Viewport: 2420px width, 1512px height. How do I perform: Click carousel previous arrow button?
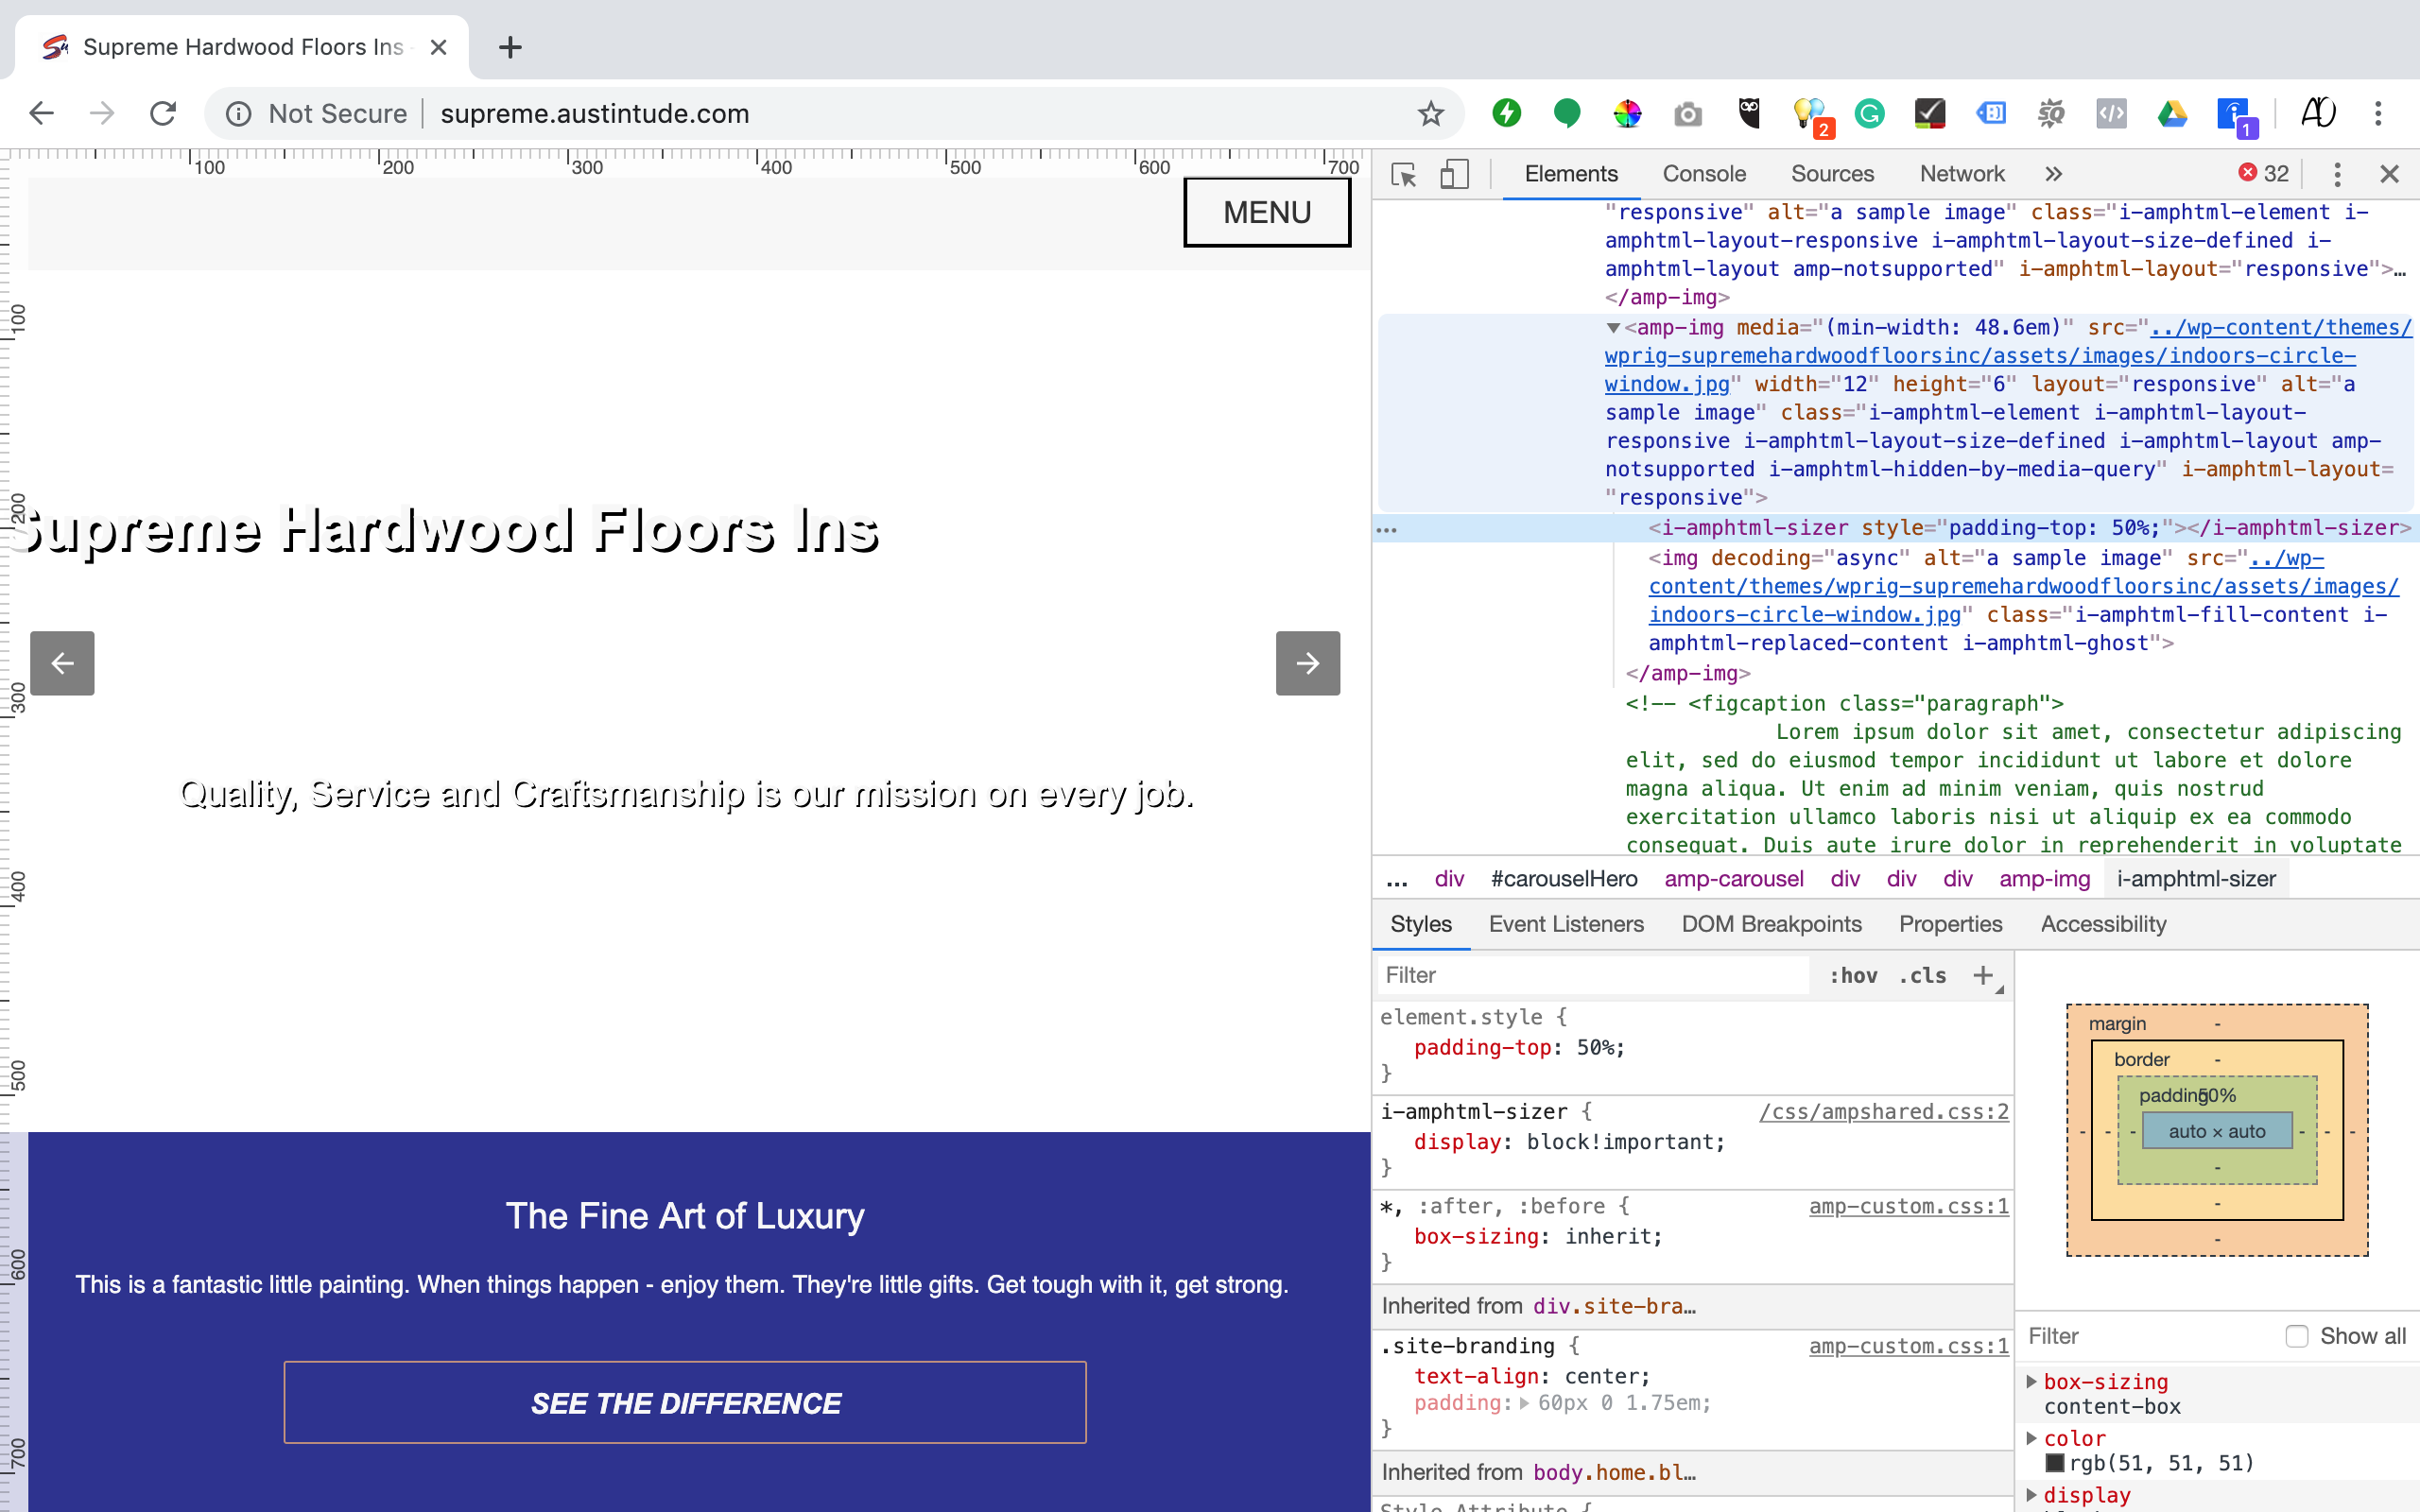pyautogui.click(x=62, y=663)
